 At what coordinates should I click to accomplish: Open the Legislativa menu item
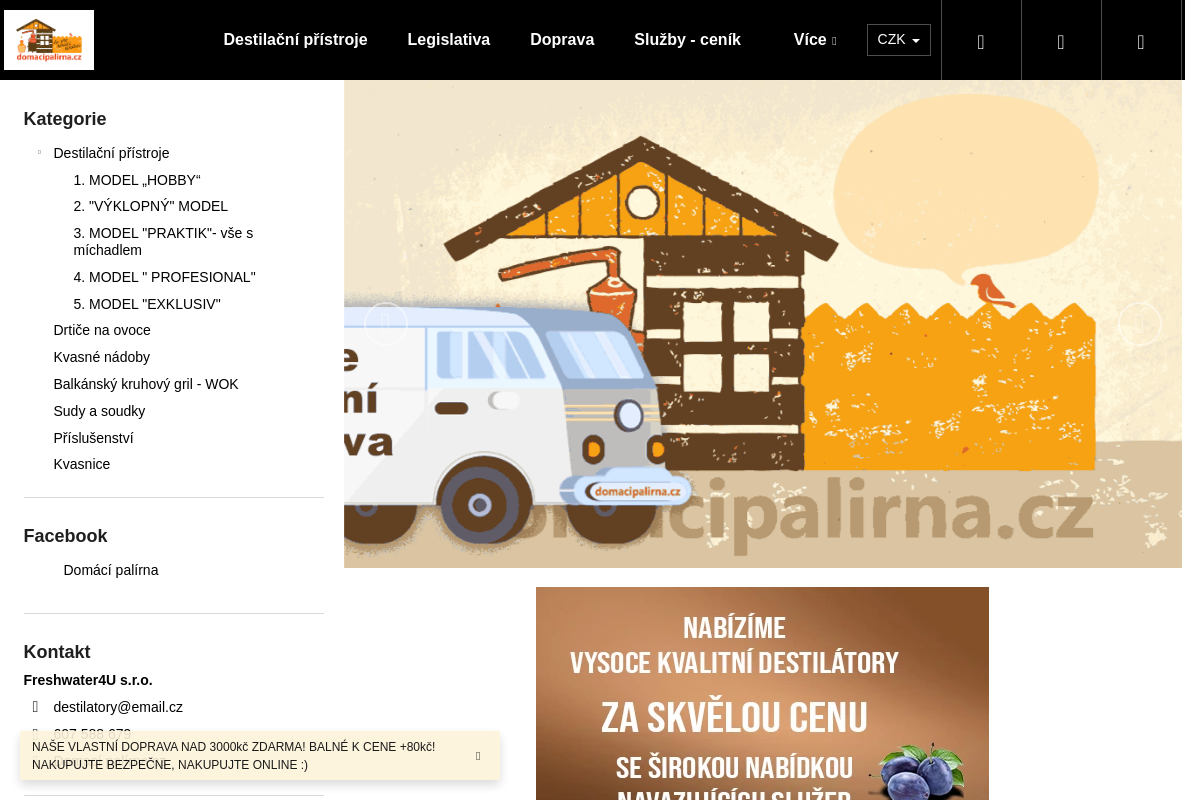449,40
